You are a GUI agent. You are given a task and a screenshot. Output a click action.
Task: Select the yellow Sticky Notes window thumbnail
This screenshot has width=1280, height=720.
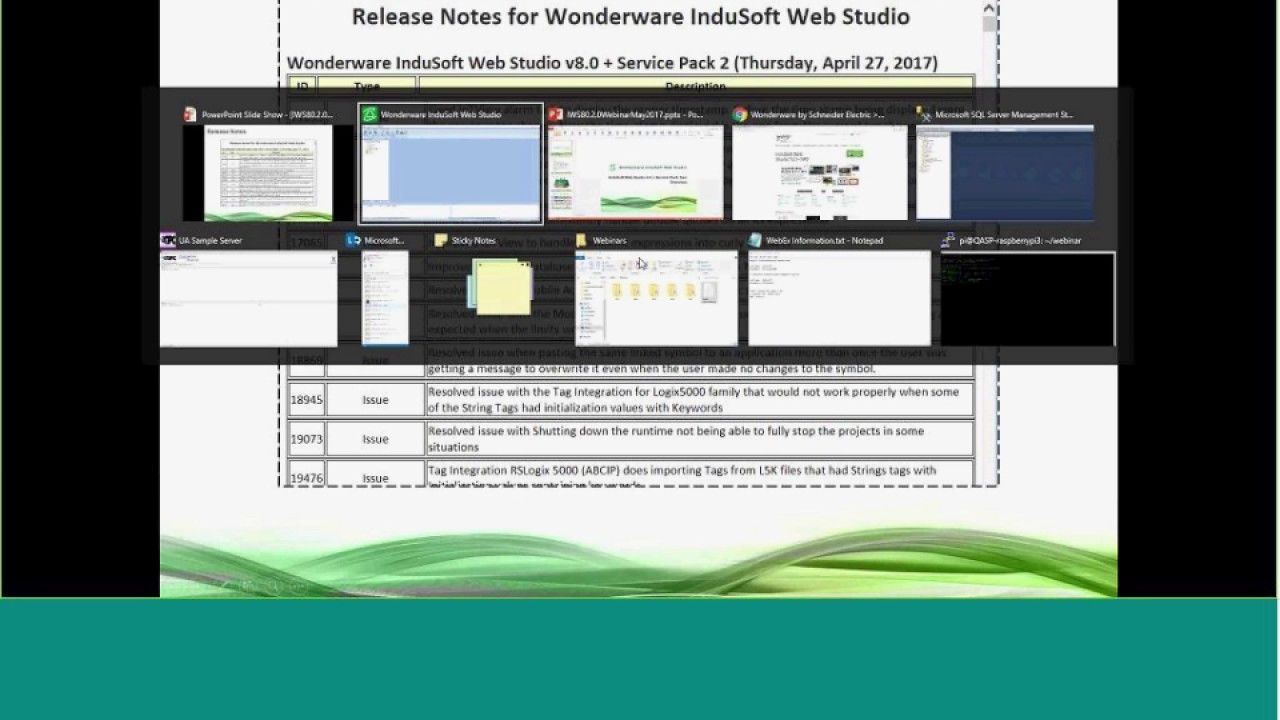pyautogui.click(x=500, y=285)
